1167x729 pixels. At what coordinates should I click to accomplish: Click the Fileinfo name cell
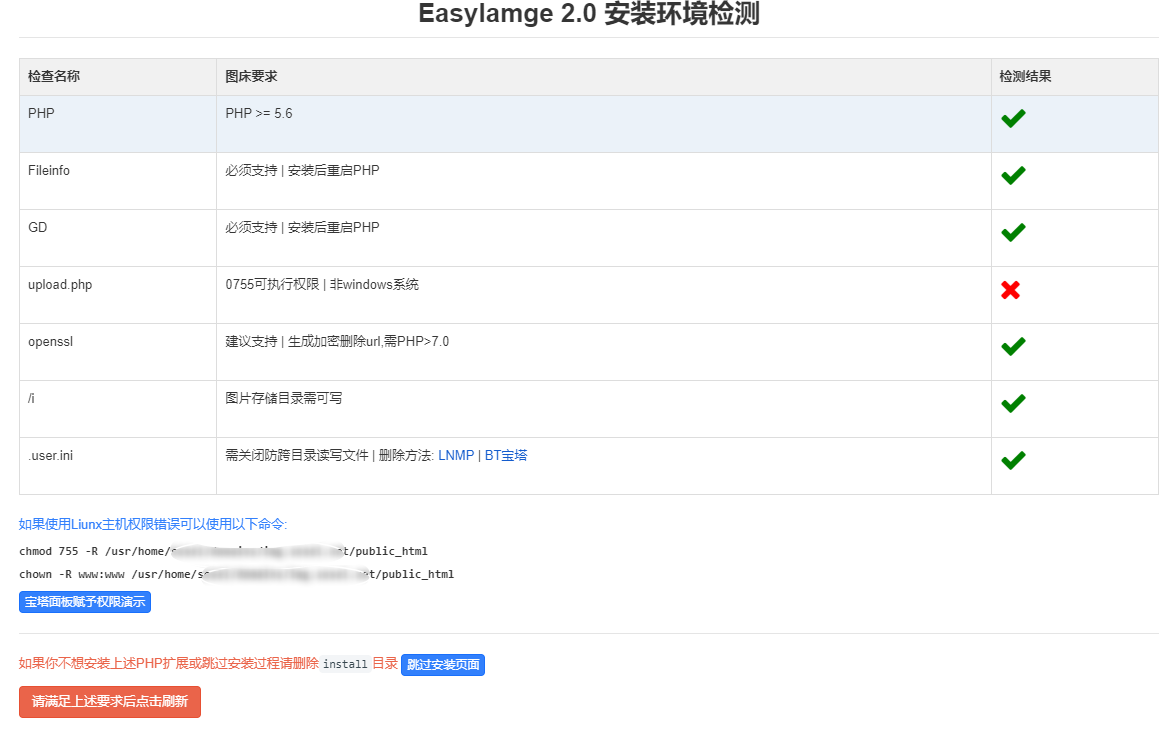click(118, 181)
